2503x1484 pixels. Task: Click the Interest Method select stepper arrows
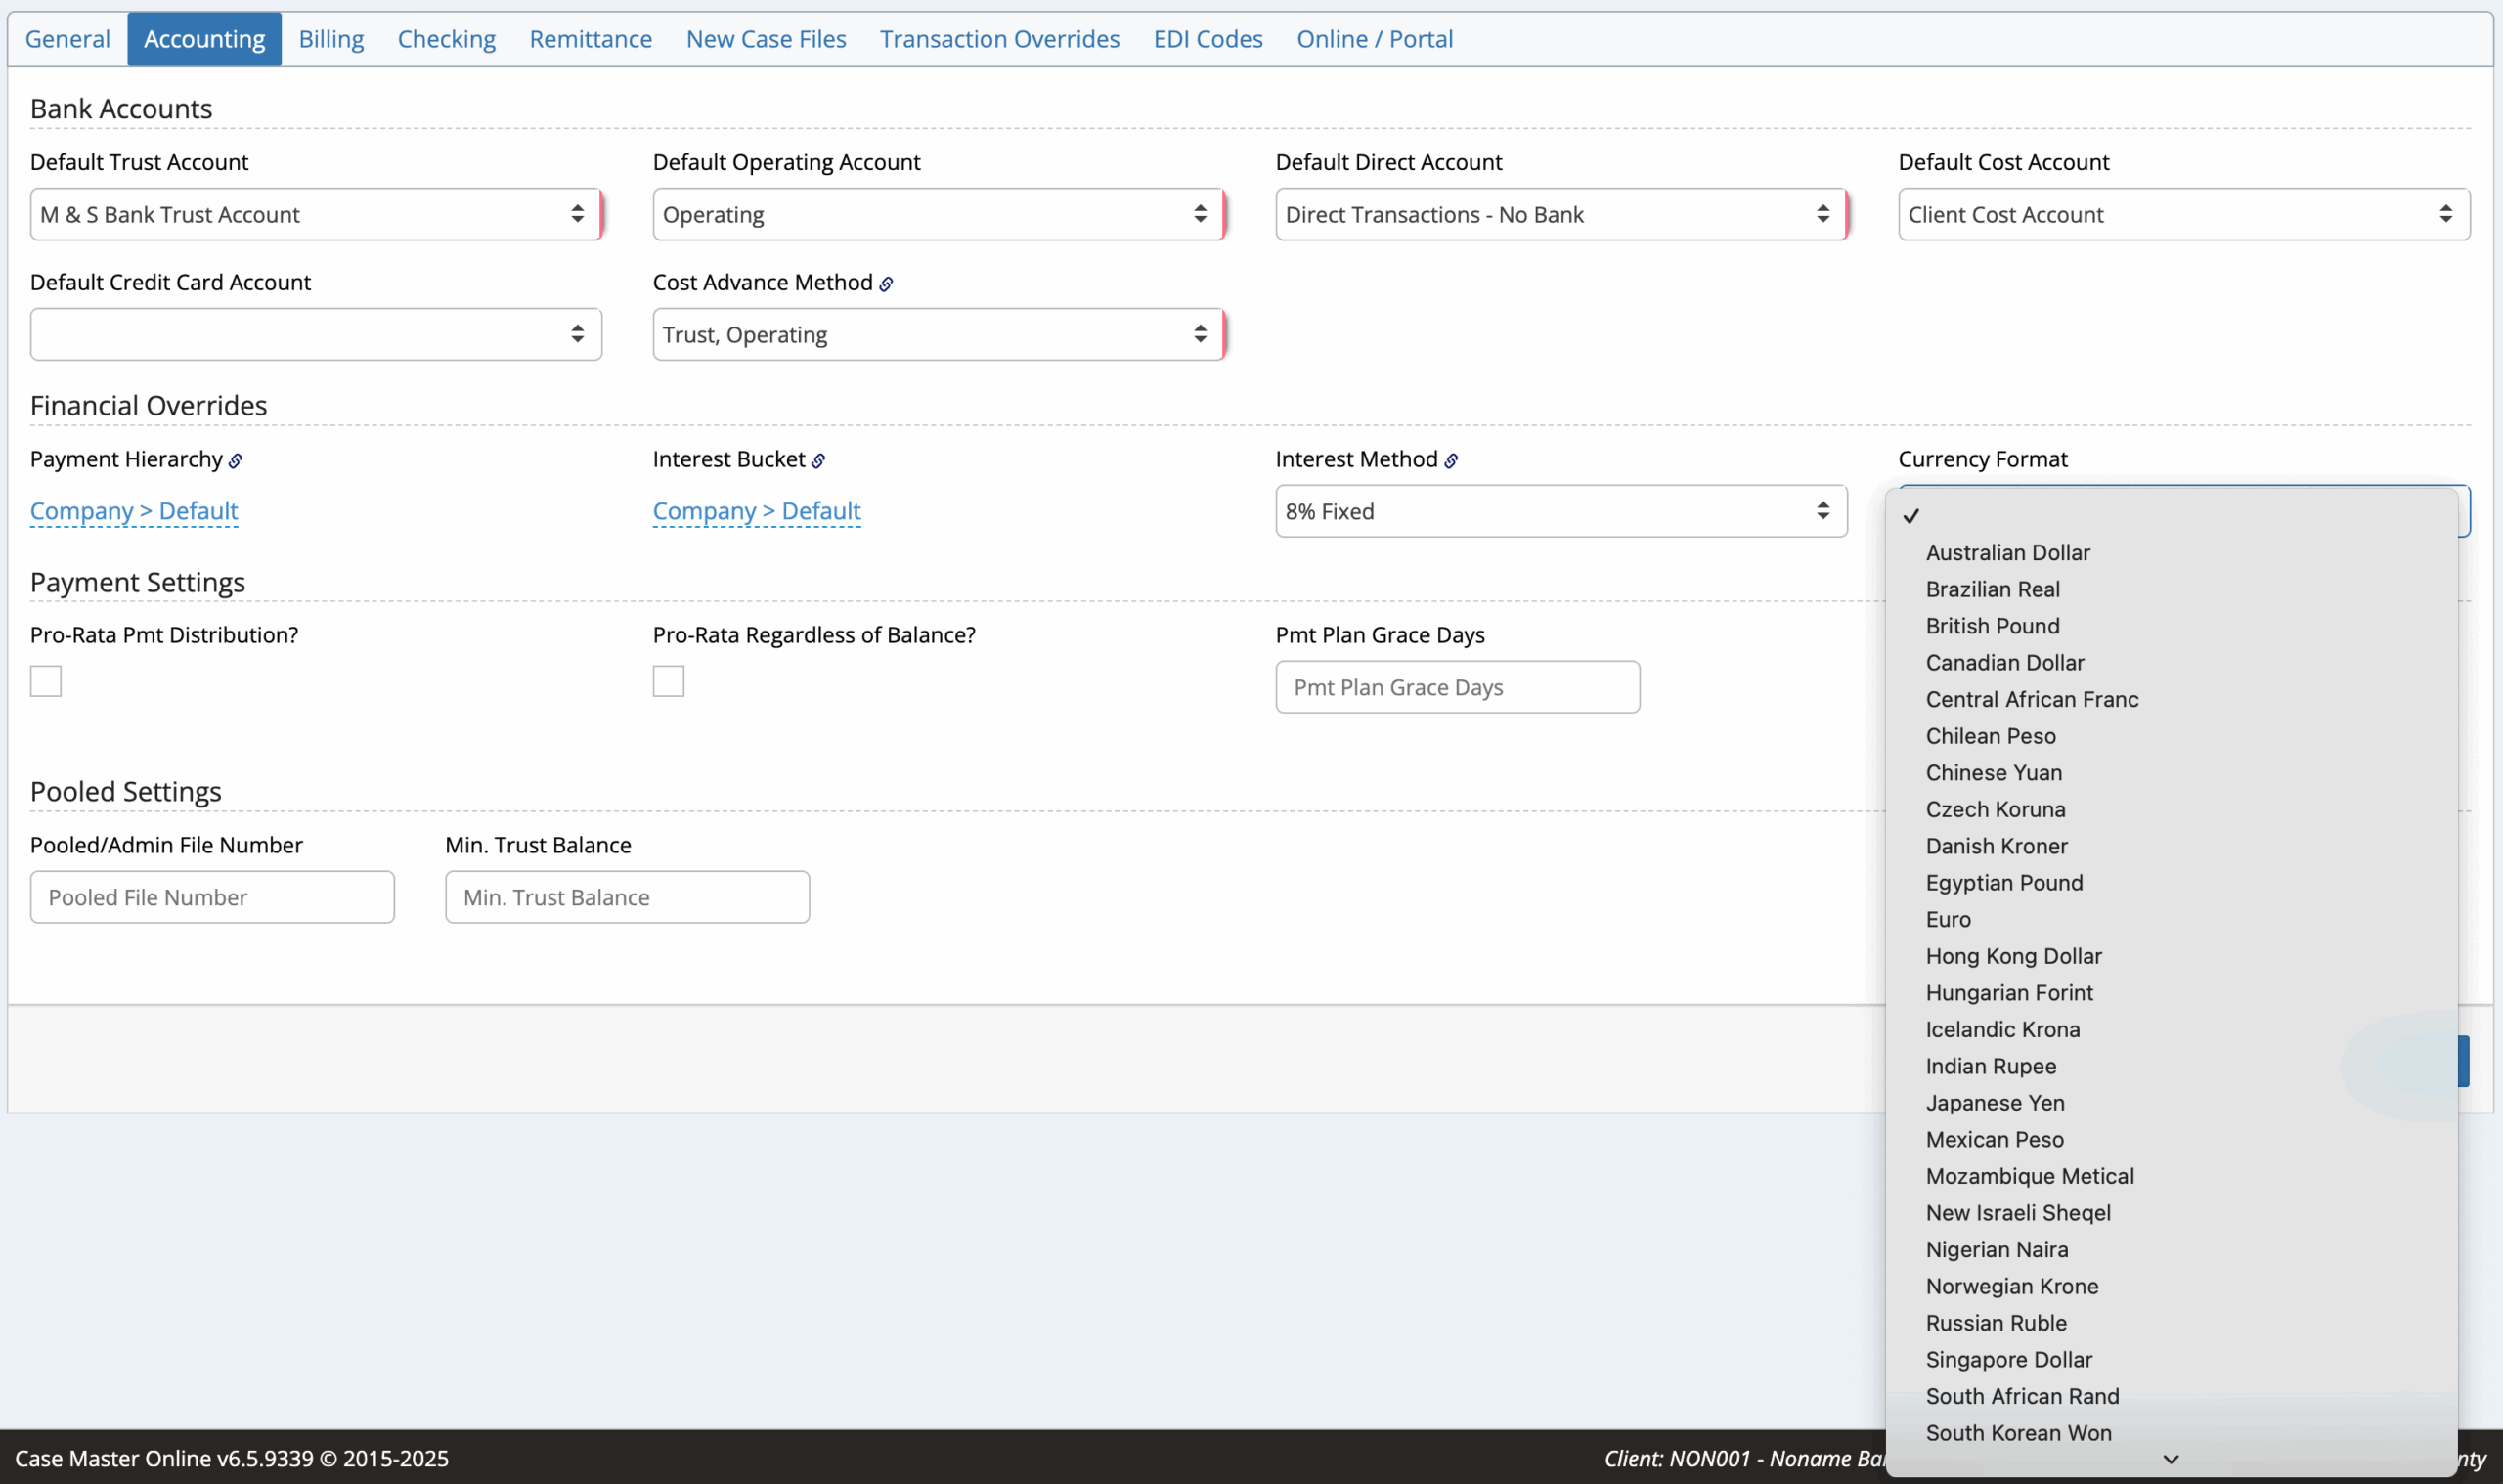click(x=1824, y=511)
